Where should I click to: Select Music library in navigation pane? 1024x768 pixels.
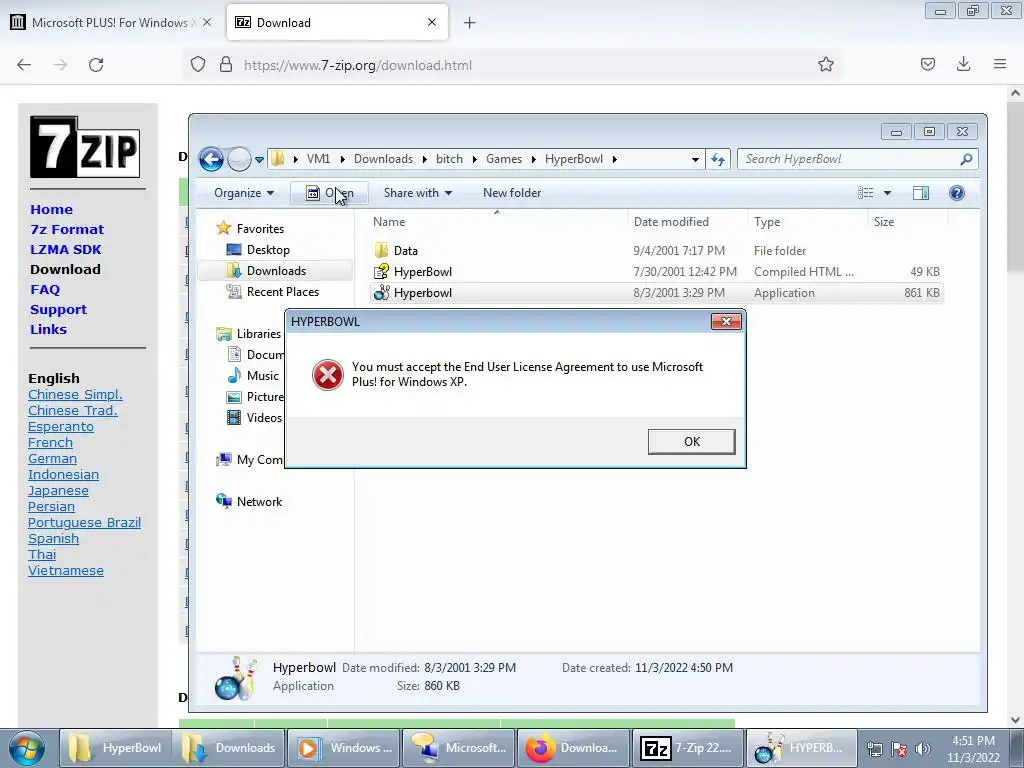click(253, 376)
